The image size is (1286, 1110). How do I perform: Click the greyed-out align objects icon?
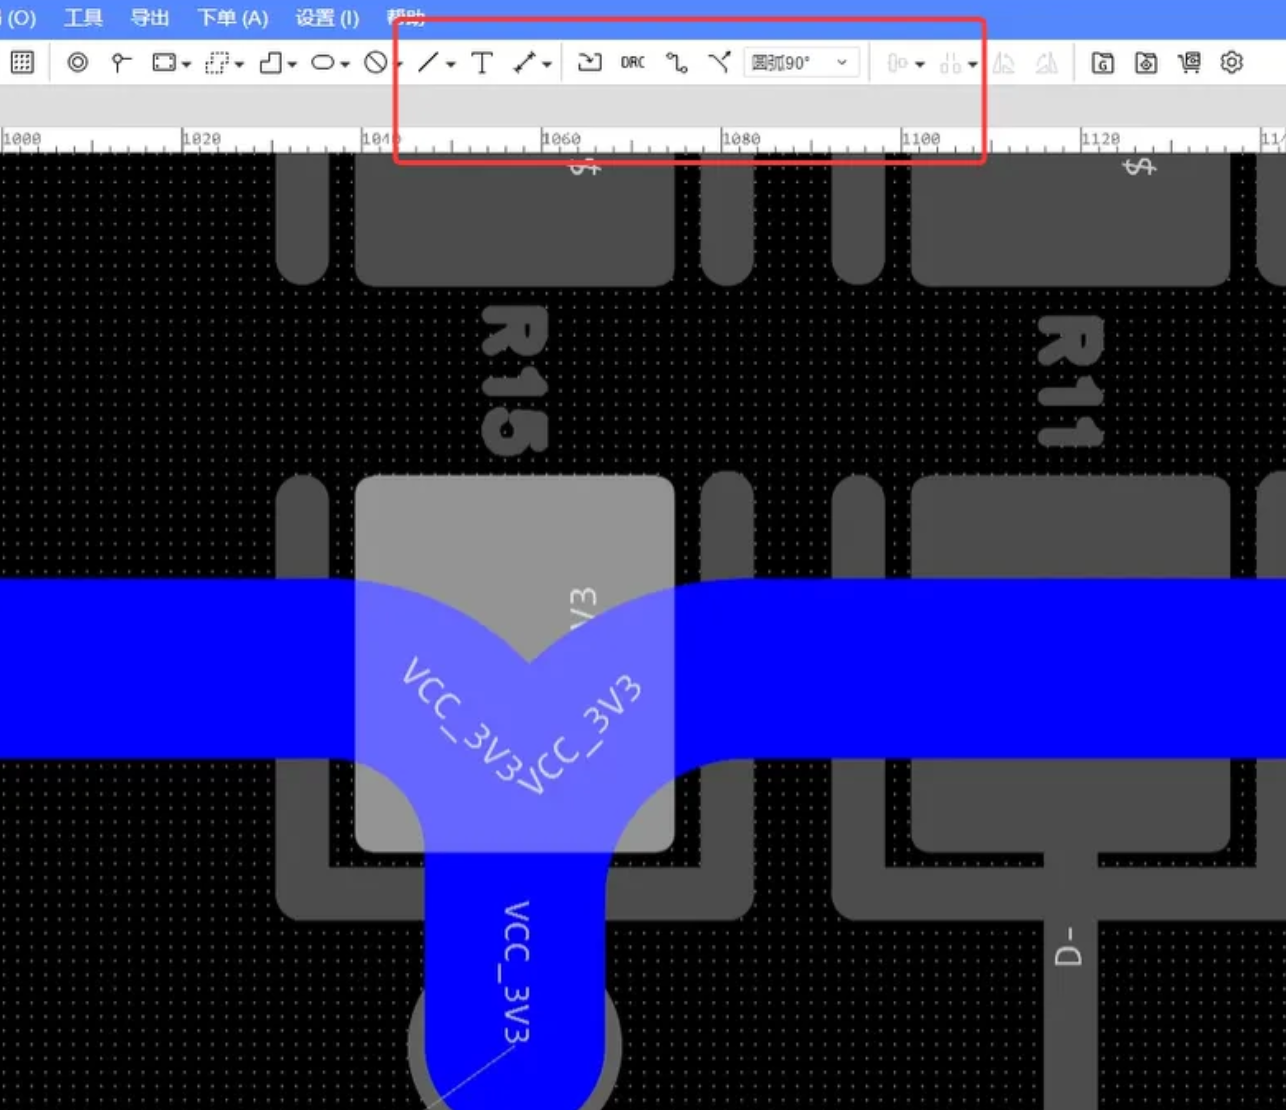897,63
